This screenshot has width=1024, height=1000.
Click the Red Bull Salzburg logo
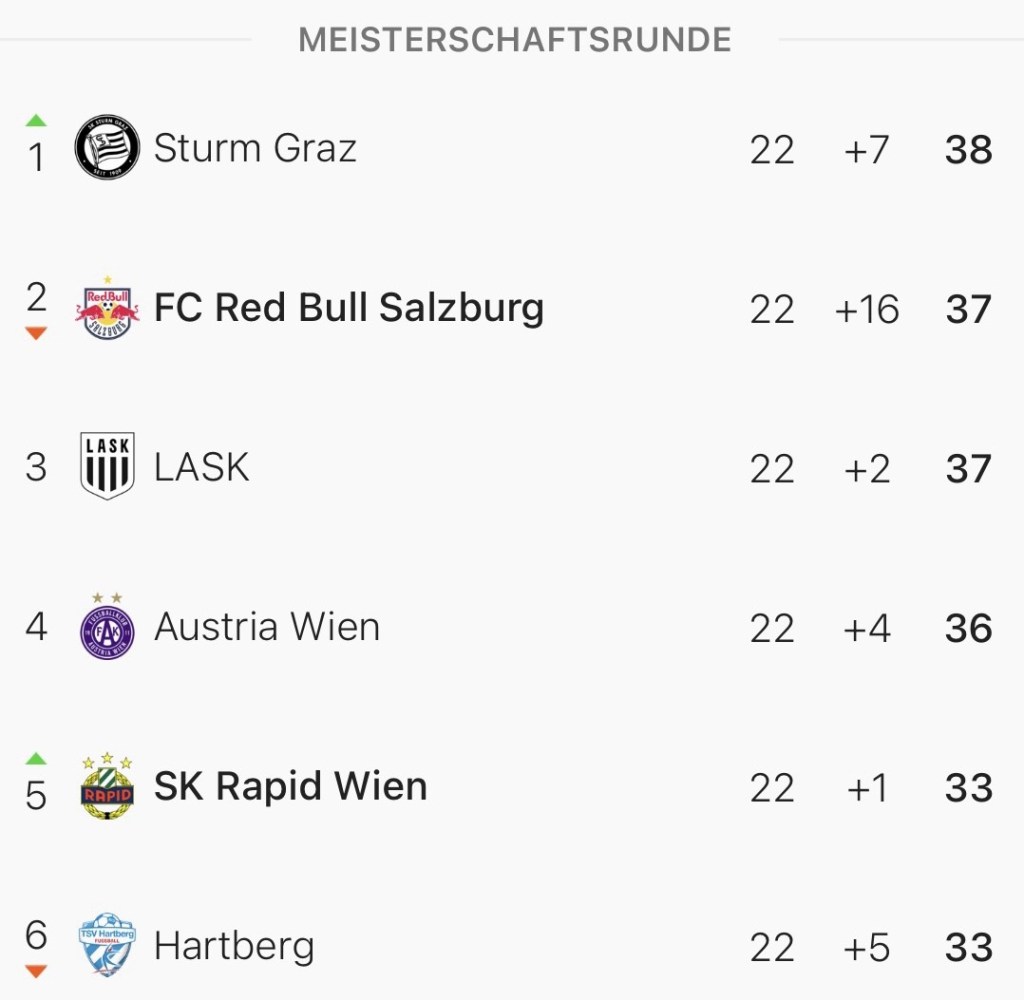(107, 308)
